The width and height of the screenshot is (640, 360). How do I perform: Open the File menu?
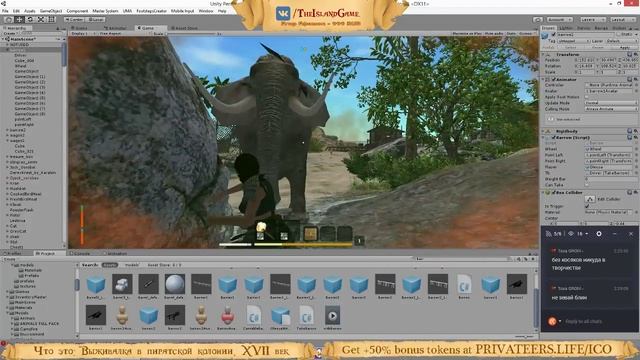[5, 11]
